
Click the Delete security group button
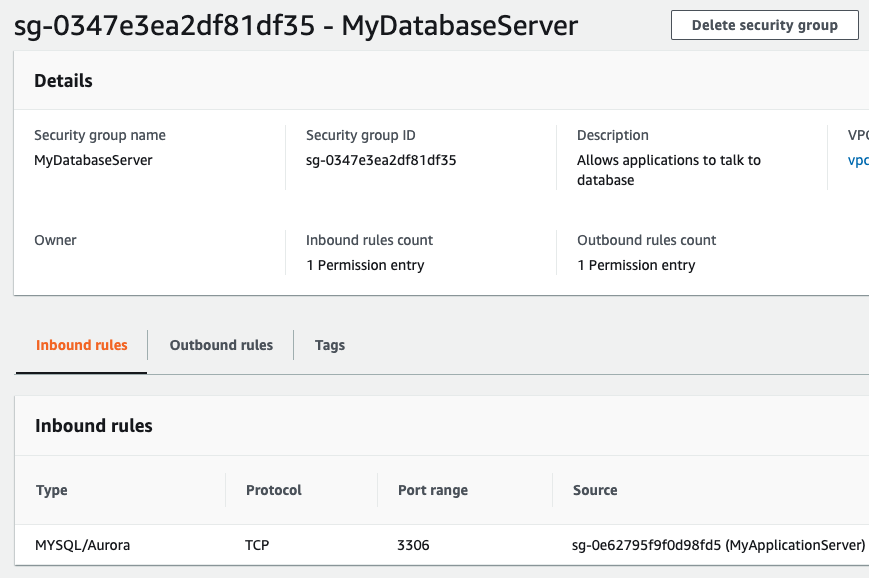tap(764, 25)
